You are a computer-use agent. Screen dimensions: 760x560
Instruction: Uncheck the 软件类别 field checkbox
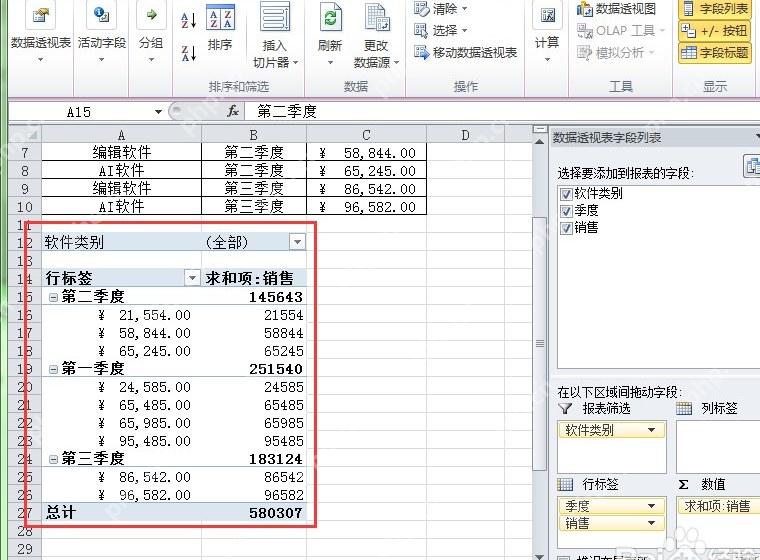(x=566, y=194)
